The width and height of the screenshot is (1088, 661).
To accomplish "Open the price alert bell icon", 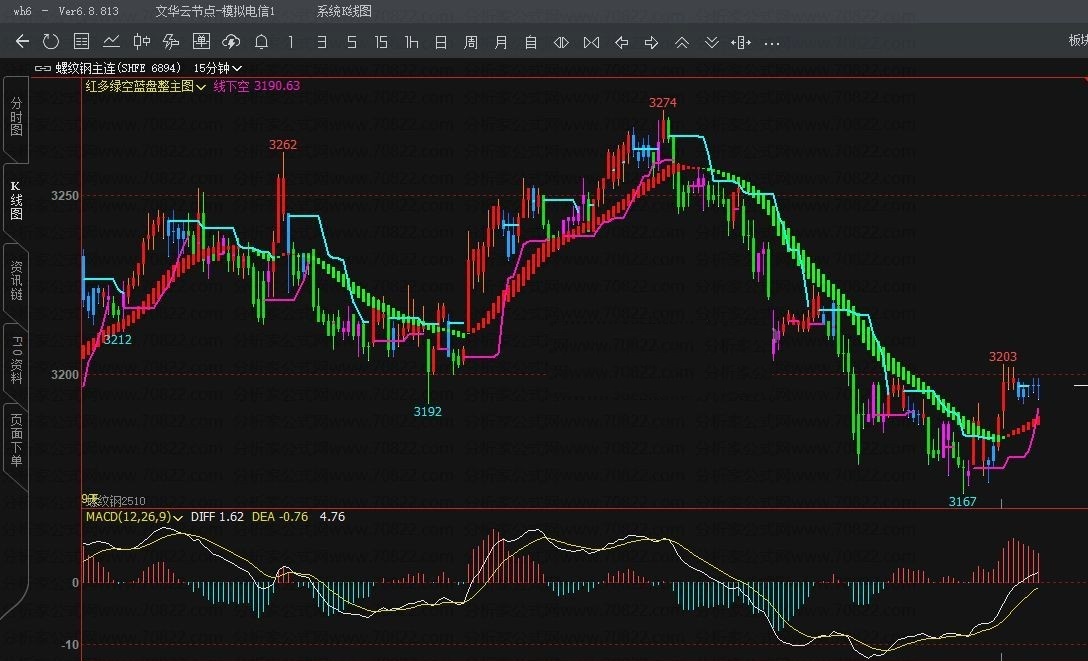I will click(262, 42).
